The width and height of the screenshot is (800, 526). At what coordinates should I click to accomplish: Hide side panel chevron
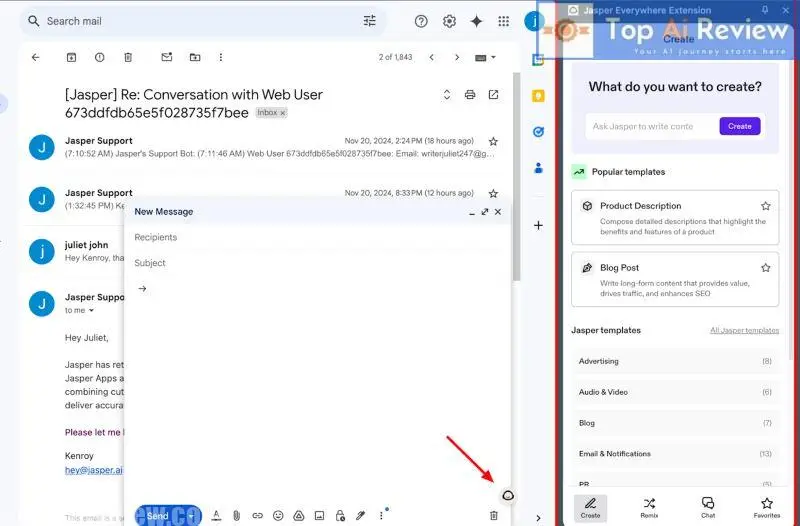(538, 518)
